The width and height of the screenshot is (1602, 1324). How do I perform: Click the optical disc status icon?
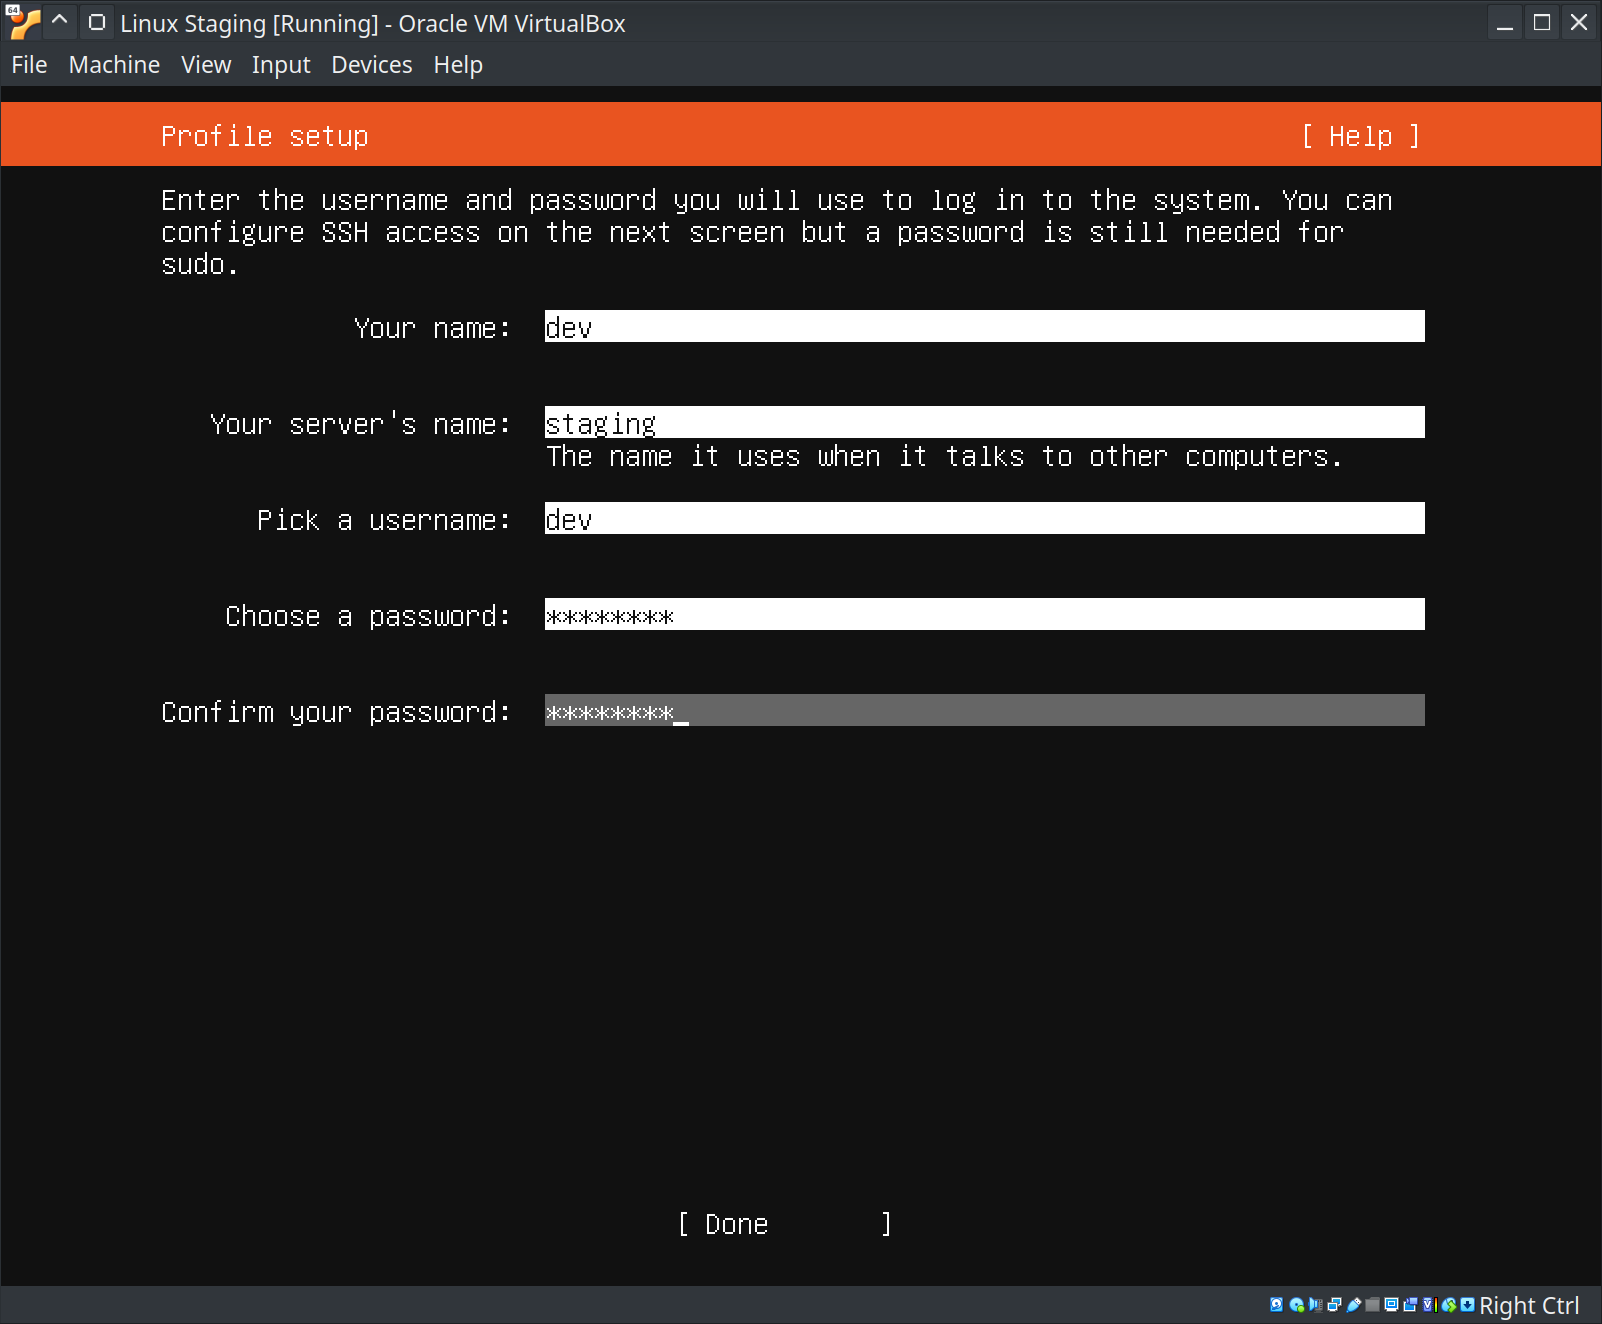tap(1296, 1304)
